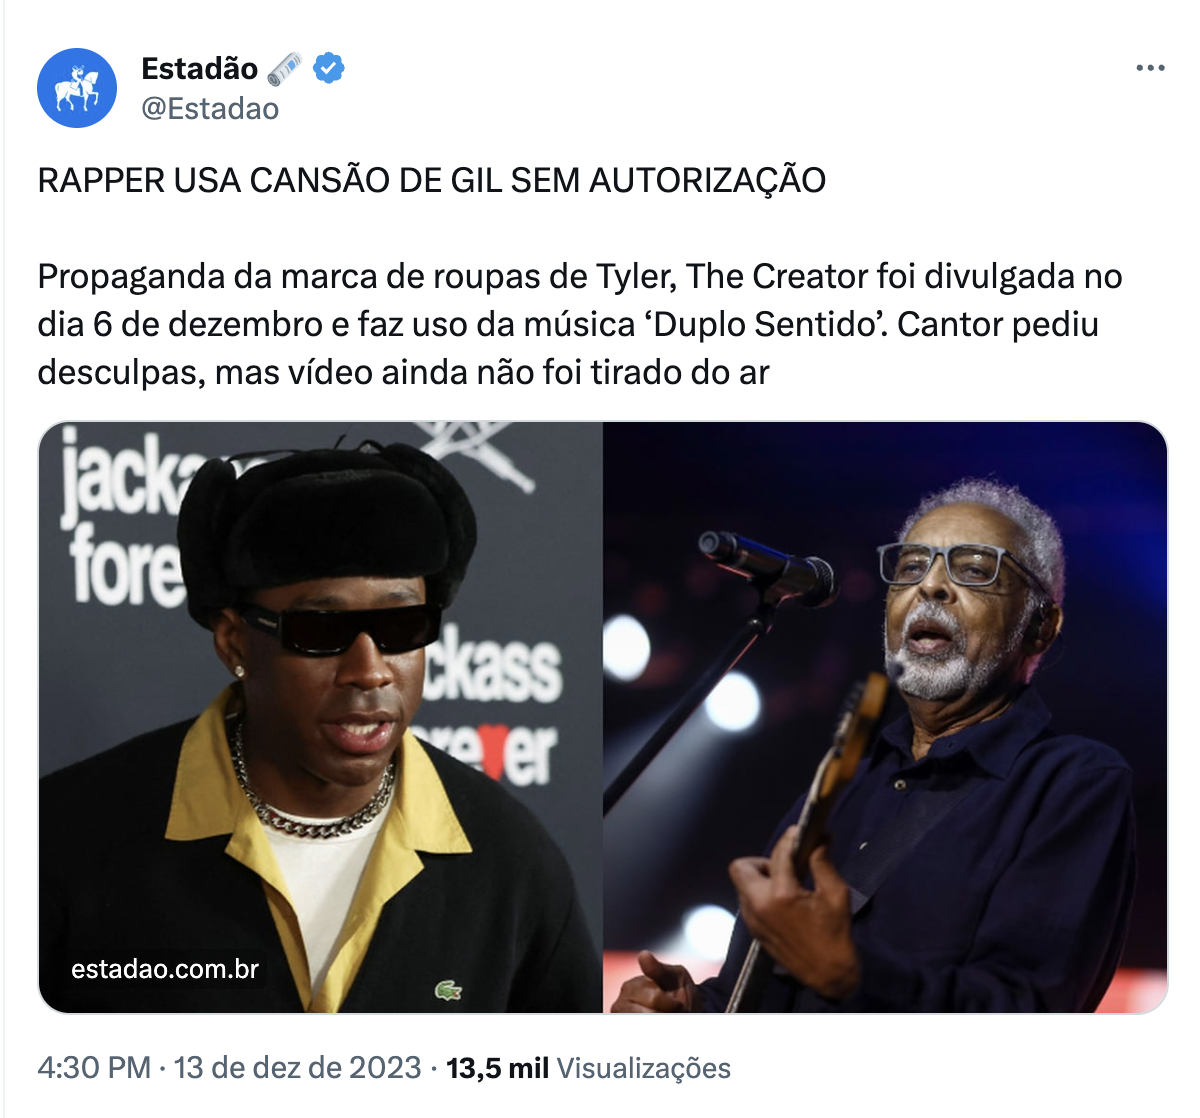Open the right photo with guitarist
1200x1118 pixels.
click(x=885, y=717)
